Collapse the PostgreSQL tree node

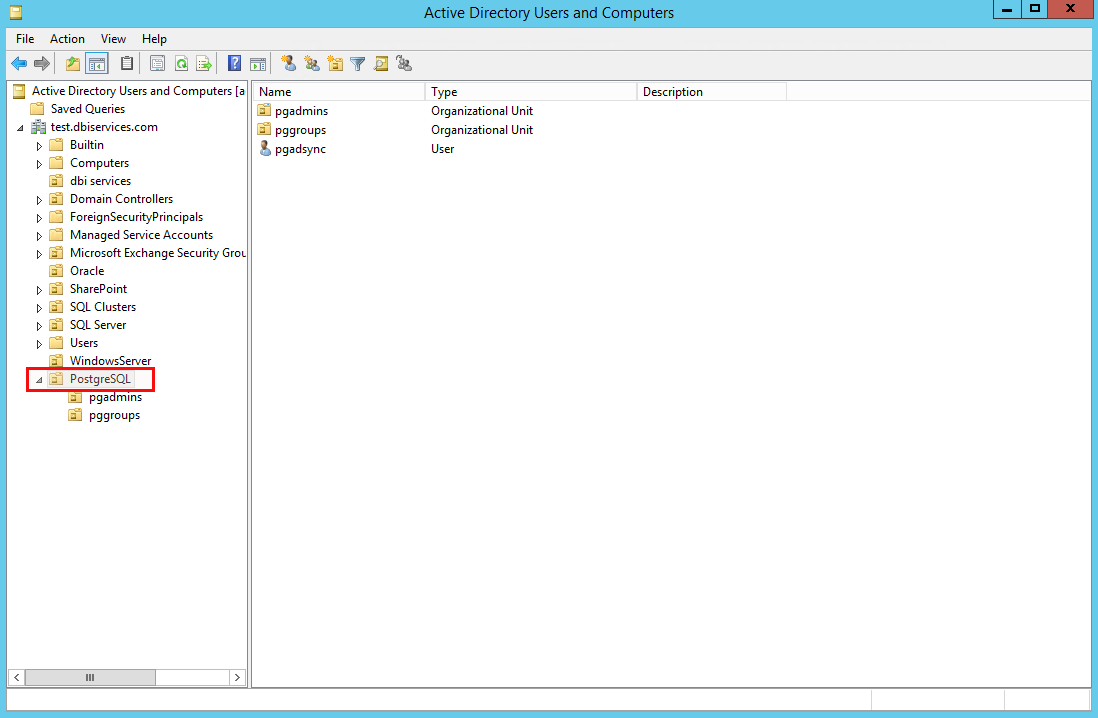tap(39, 380)
